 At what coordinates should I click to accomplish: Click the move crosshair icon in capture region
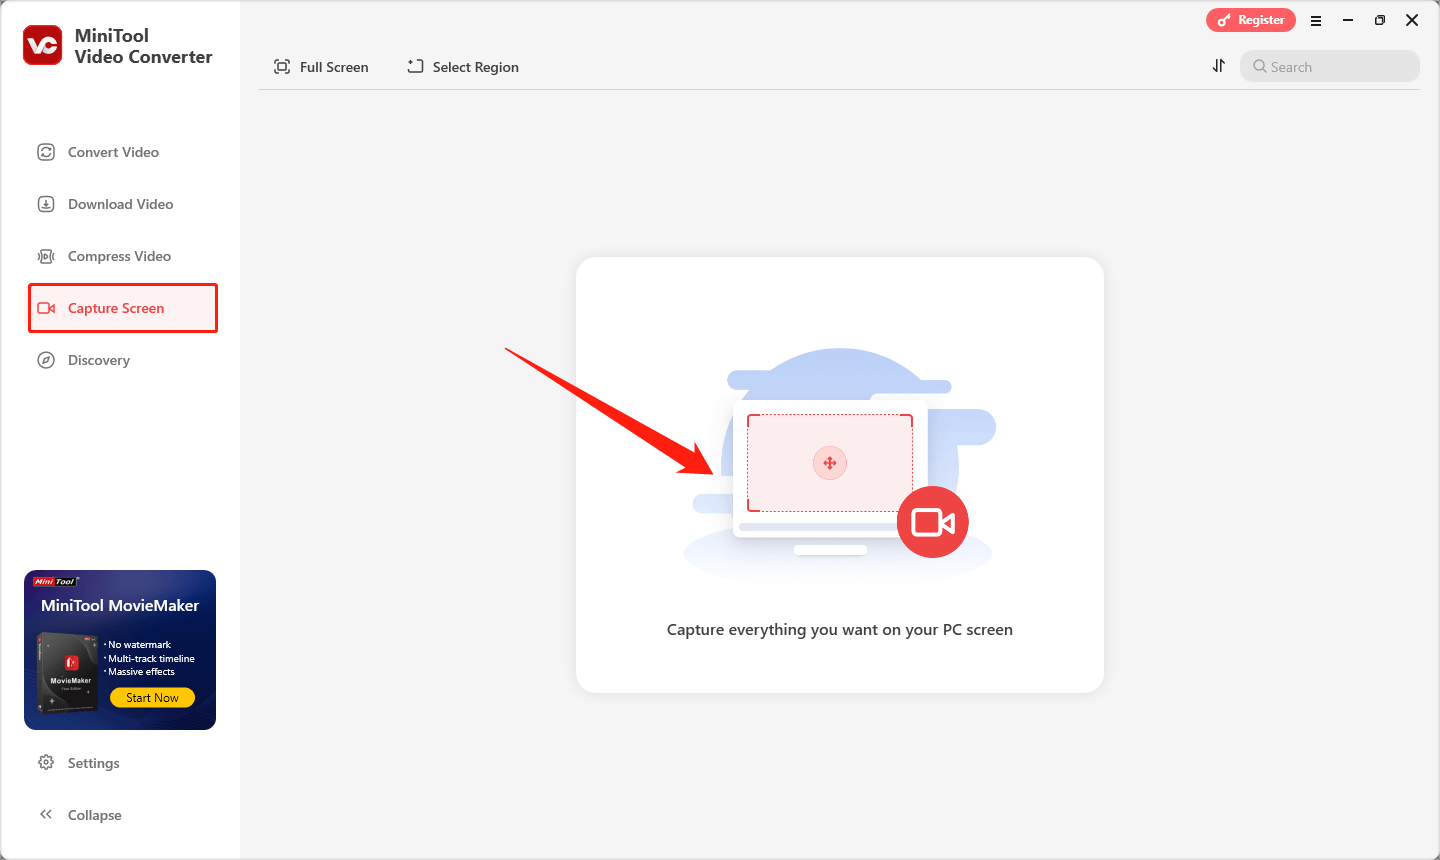(x=830, y=463)
